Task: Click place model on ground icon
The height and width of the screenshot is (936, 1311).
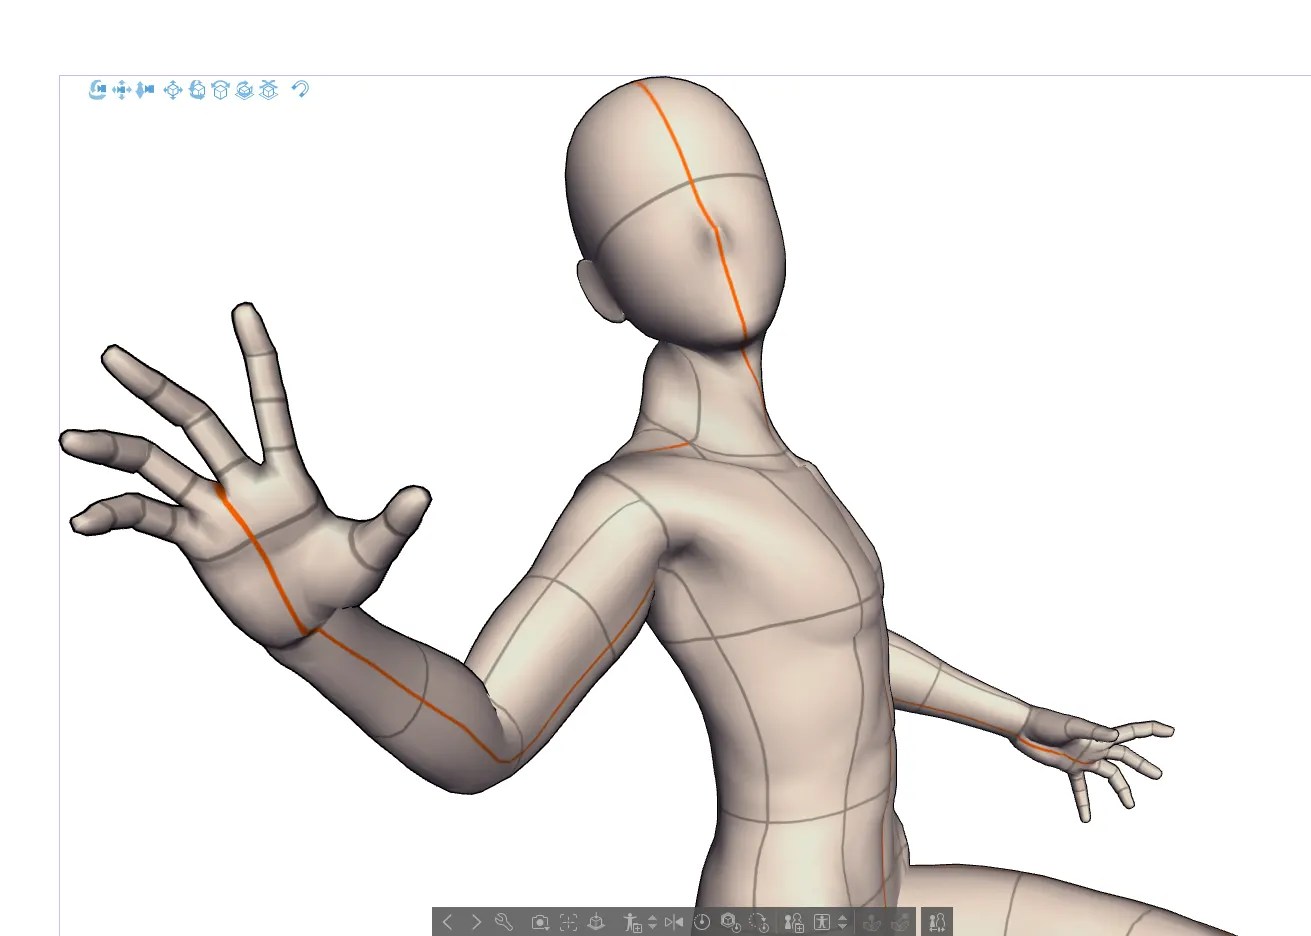Action: click(x=596, y=922)
